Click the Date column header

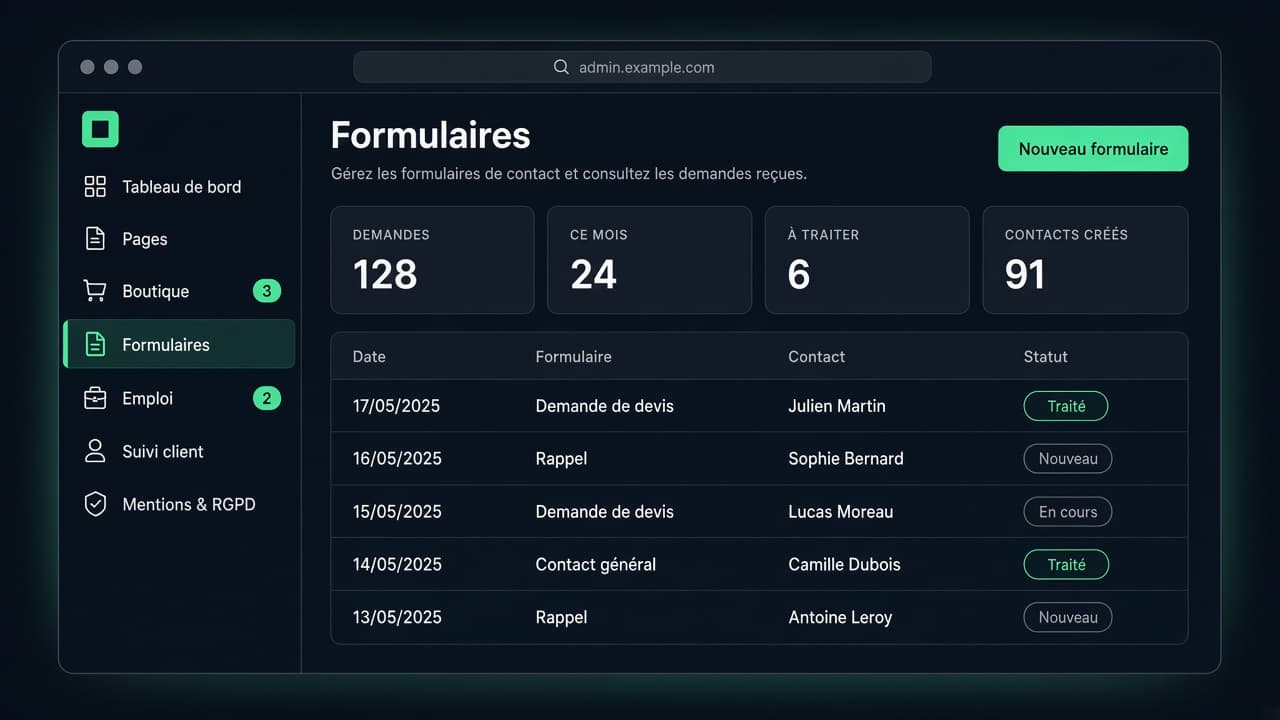pos(369,357)
